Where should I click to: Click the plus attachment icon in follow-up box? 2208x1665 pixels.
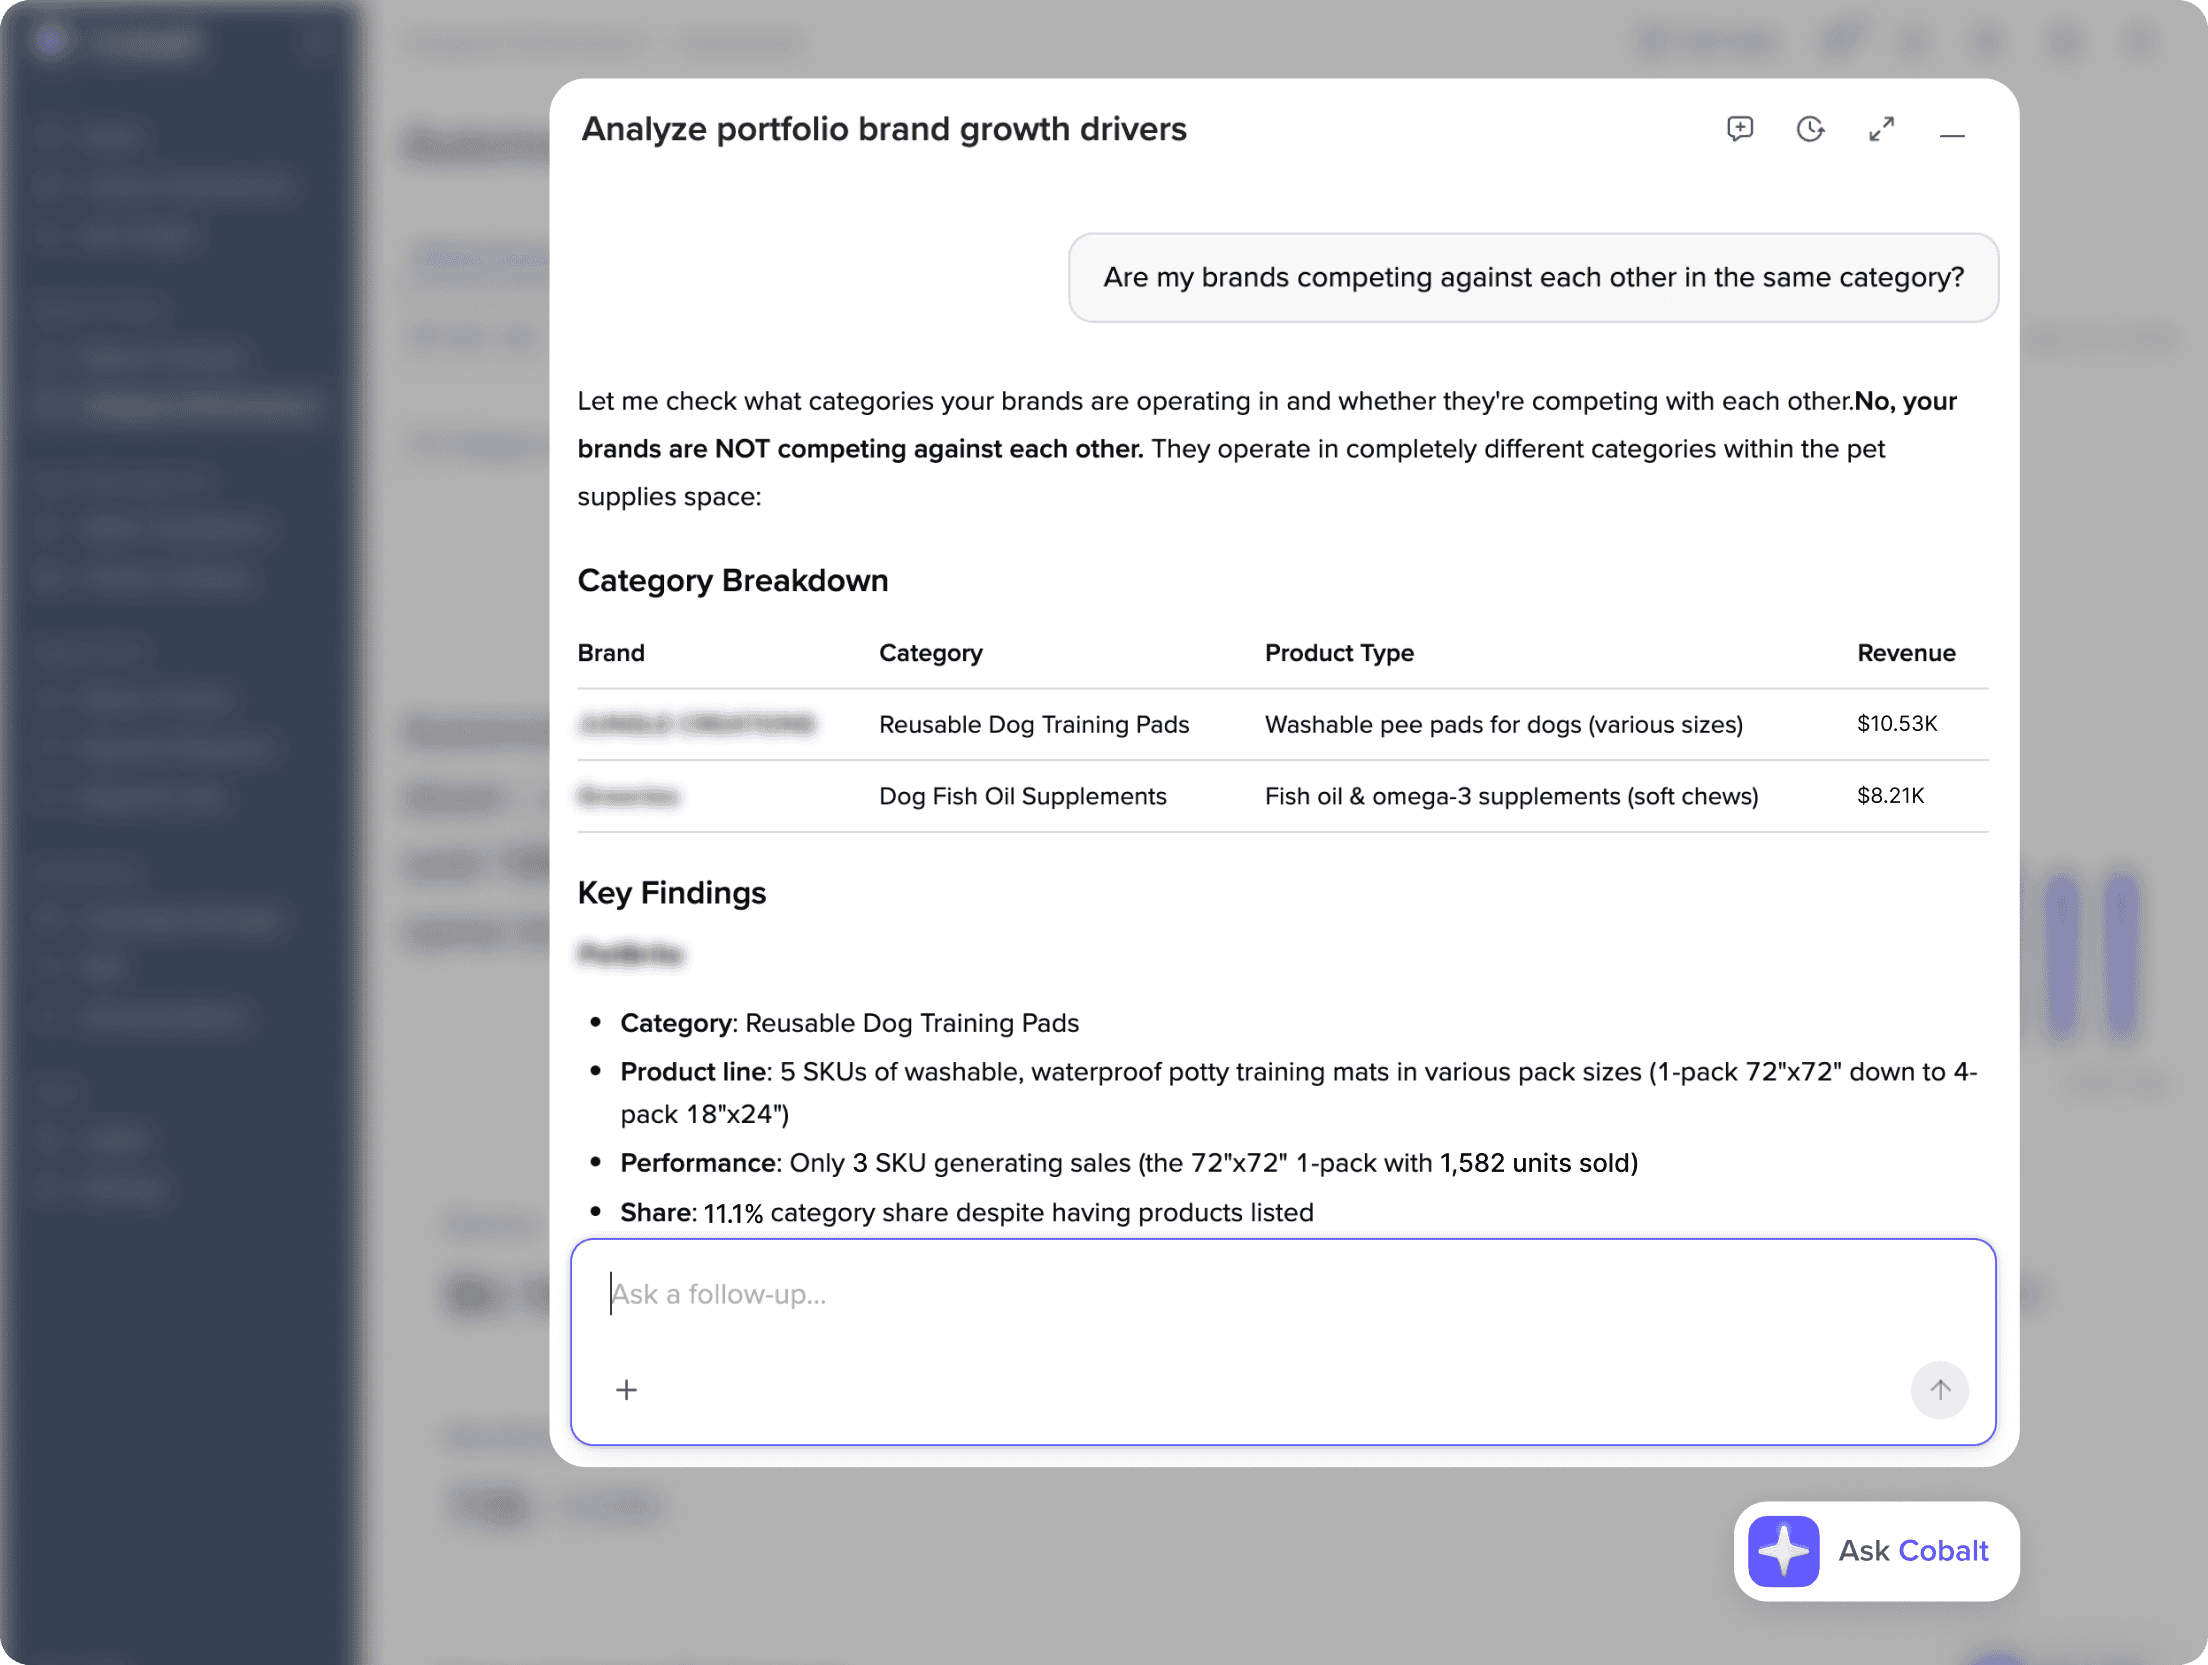626,1389
